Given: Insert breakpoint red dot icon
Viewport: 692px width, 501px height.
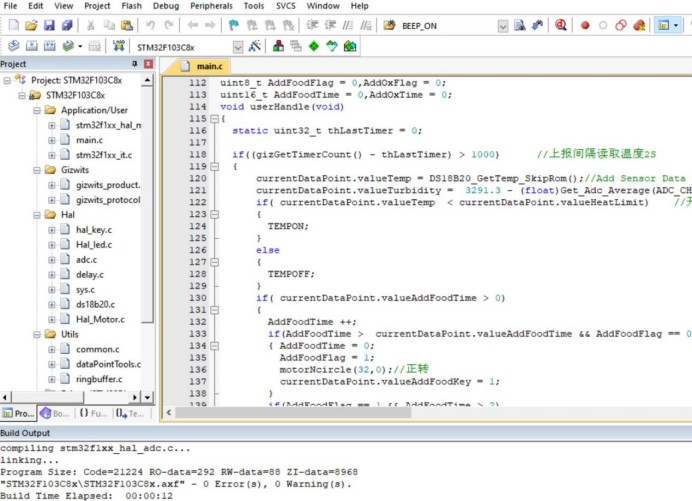Looking at the screenshot, I should 585,25.
